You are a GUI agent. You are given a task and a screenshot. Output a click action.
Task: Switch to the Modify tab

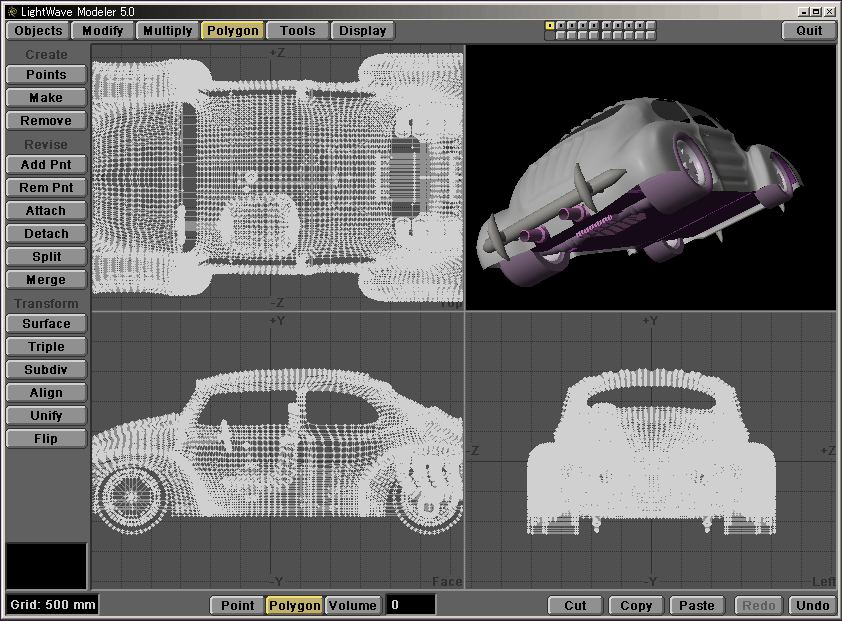click(103, 31)
